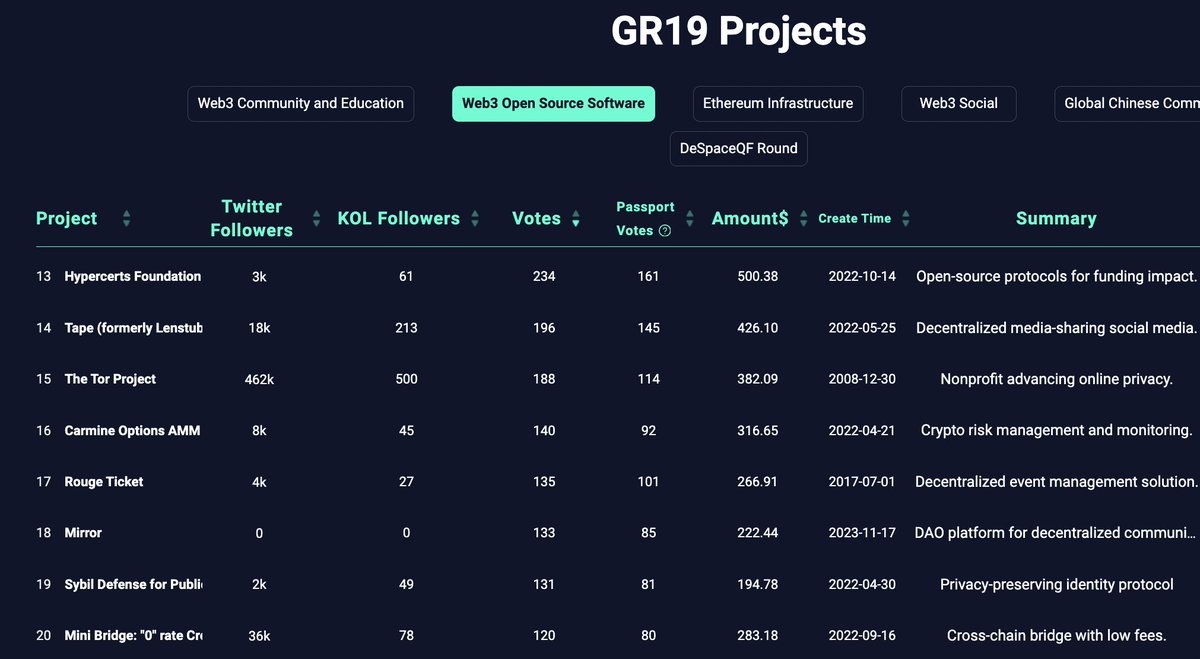The image size is (1200, 659).
Task: Click Hypercerts passport votes 161
Action: coord(648,276)
